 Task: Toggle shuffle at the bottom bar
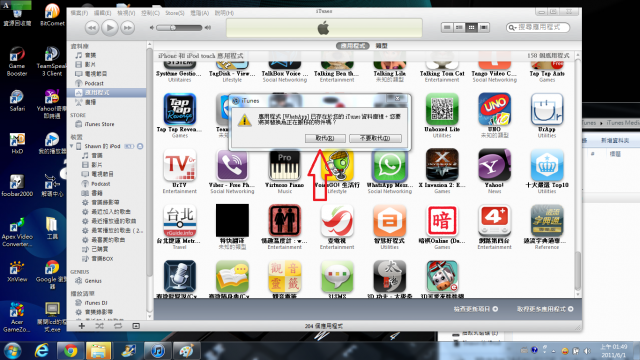(100, 326)
